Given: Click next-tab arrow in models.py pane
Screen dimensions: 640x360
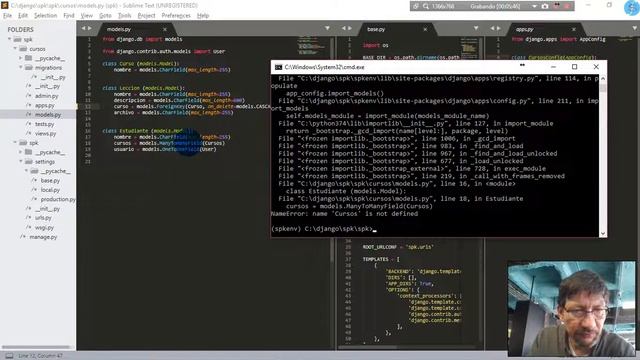Looking at the screenshot, I should coord(90,29).
